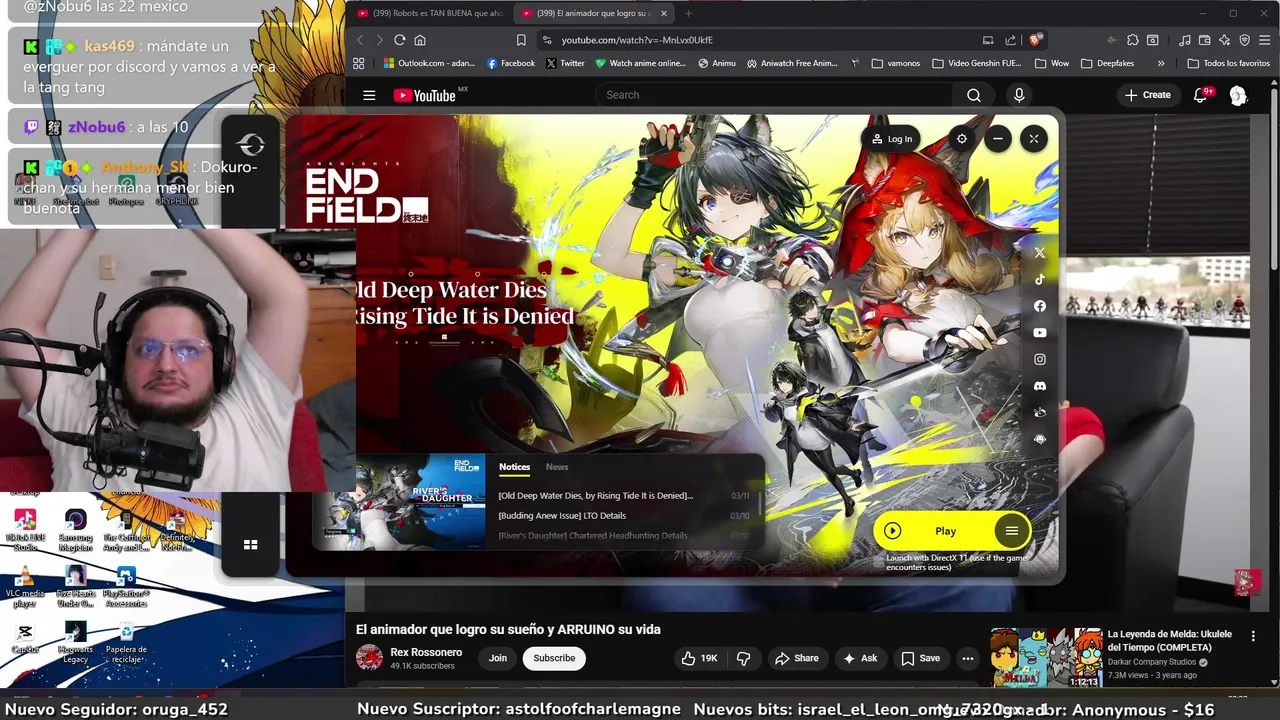Open the Todos los favoritos folder
This screenshot has width=1280, height=720.
click(1229, 63)
